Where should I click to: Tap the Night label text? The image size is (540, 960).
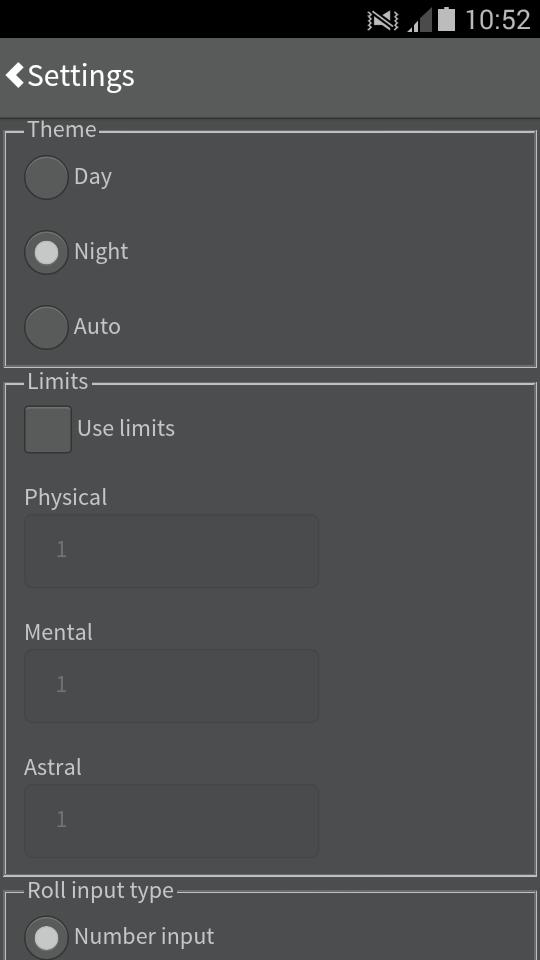(101, 252)
